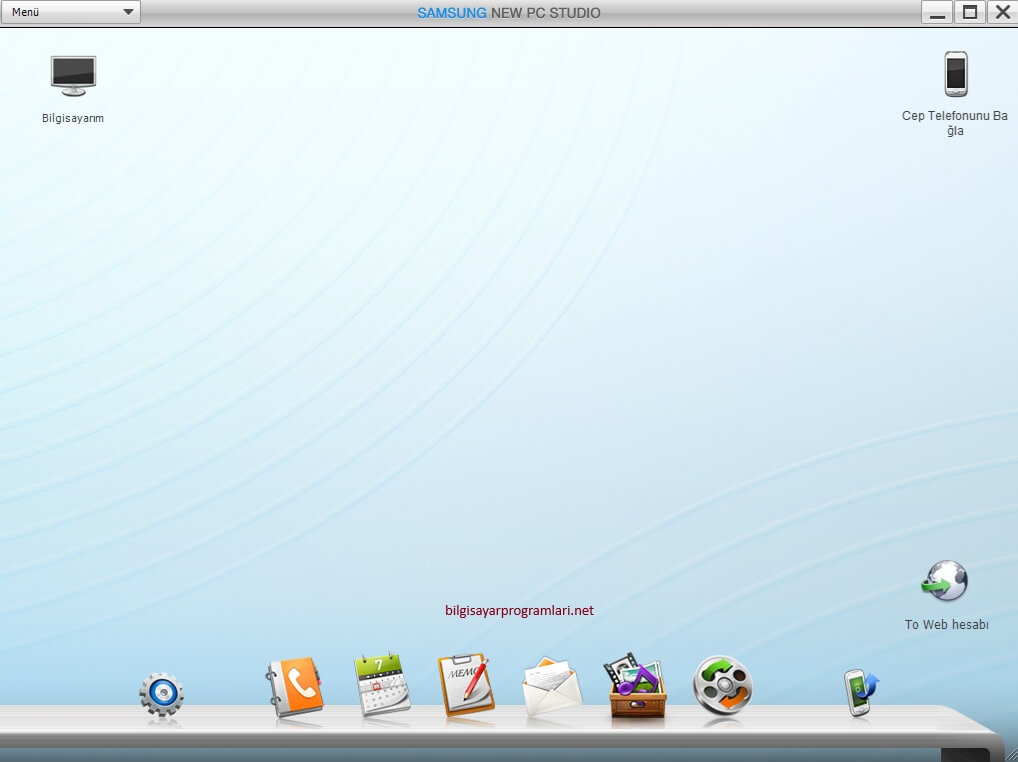Open the Memo clipboard icon
1018x762 pixels.
(x=466, y=685)
